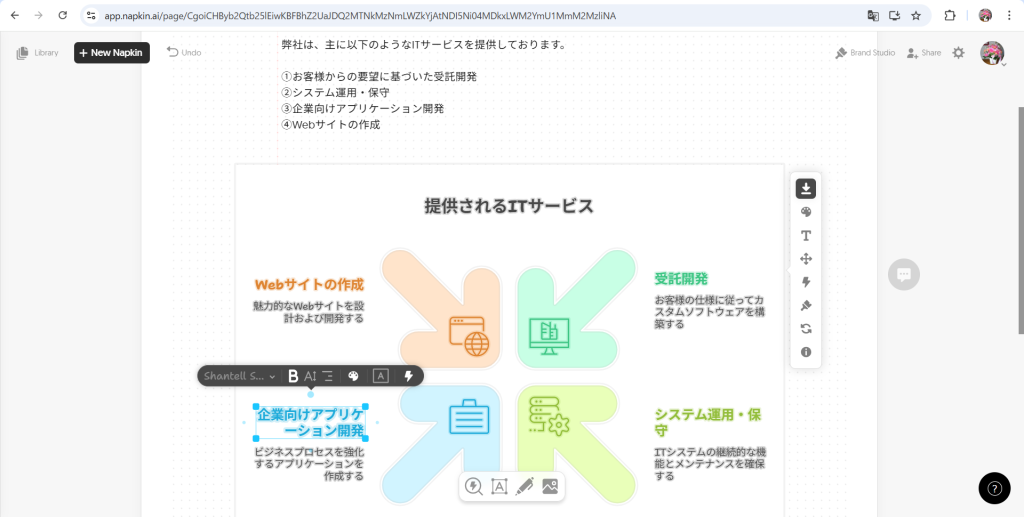This screenshot has height=517, width=1024.
Task: Open the Library panel
Action: pyautogui.click(x=38, y=53)
